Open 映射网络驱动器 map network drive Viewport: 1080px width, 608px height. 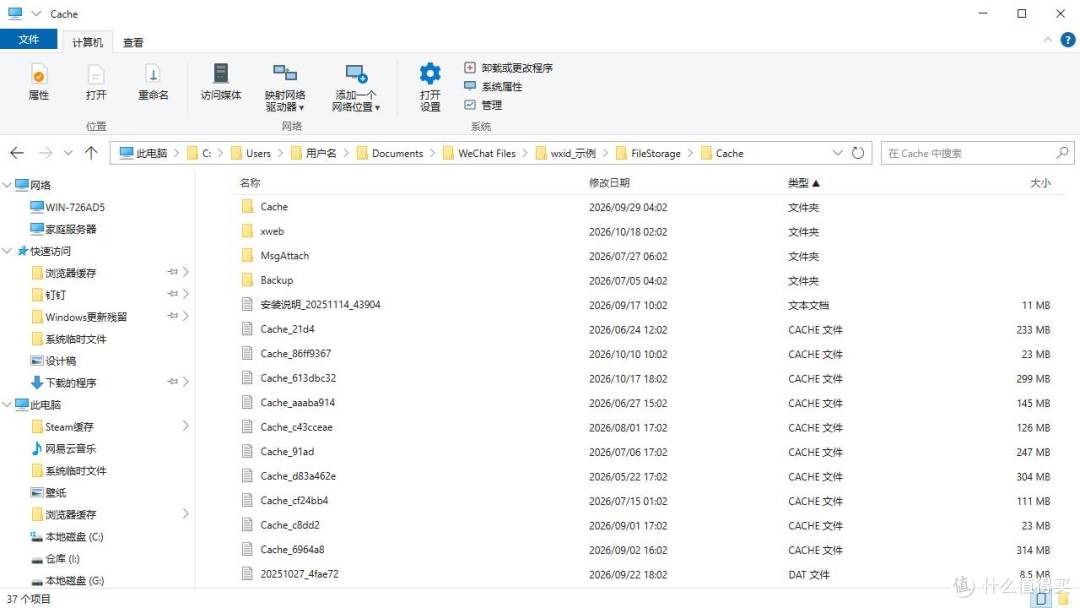(284, 87)
